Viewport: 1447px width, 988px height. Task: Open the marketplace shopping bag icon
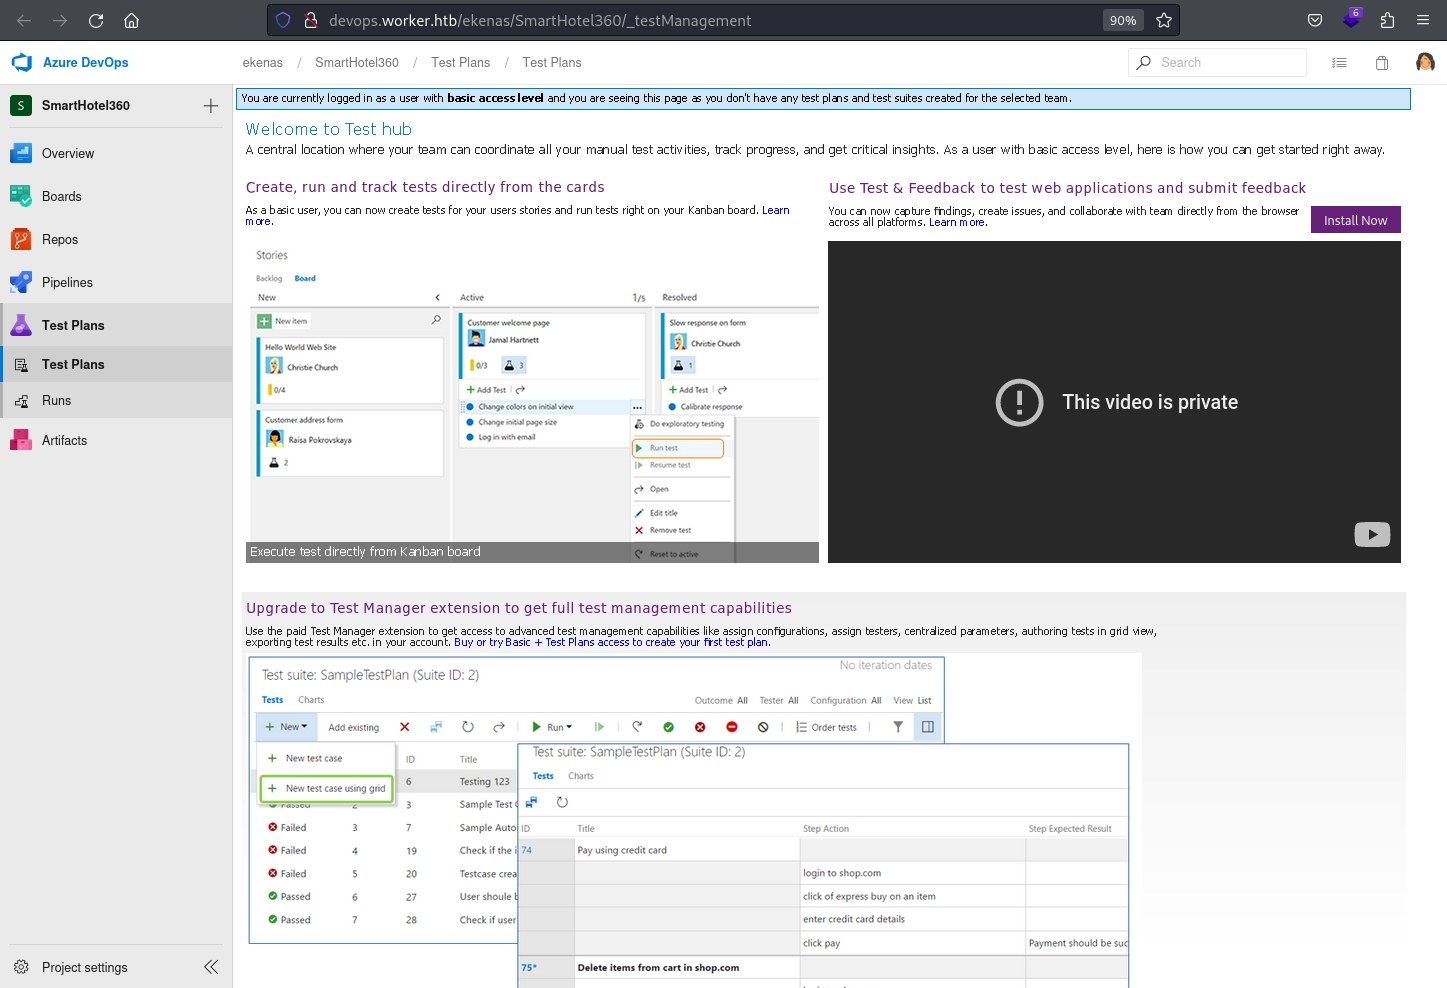coord(1382,62)
